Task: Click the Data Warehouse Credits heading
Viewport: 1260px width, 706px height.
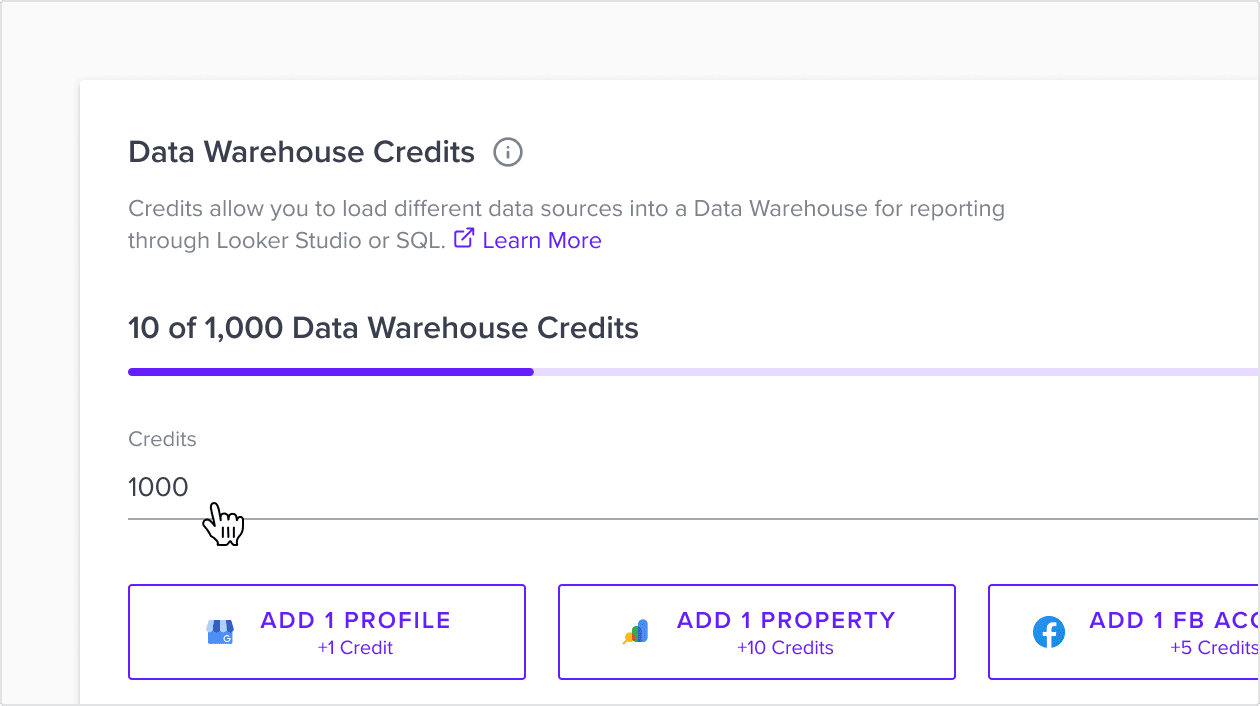Action: pyautogui.click(x=301, y=152)
